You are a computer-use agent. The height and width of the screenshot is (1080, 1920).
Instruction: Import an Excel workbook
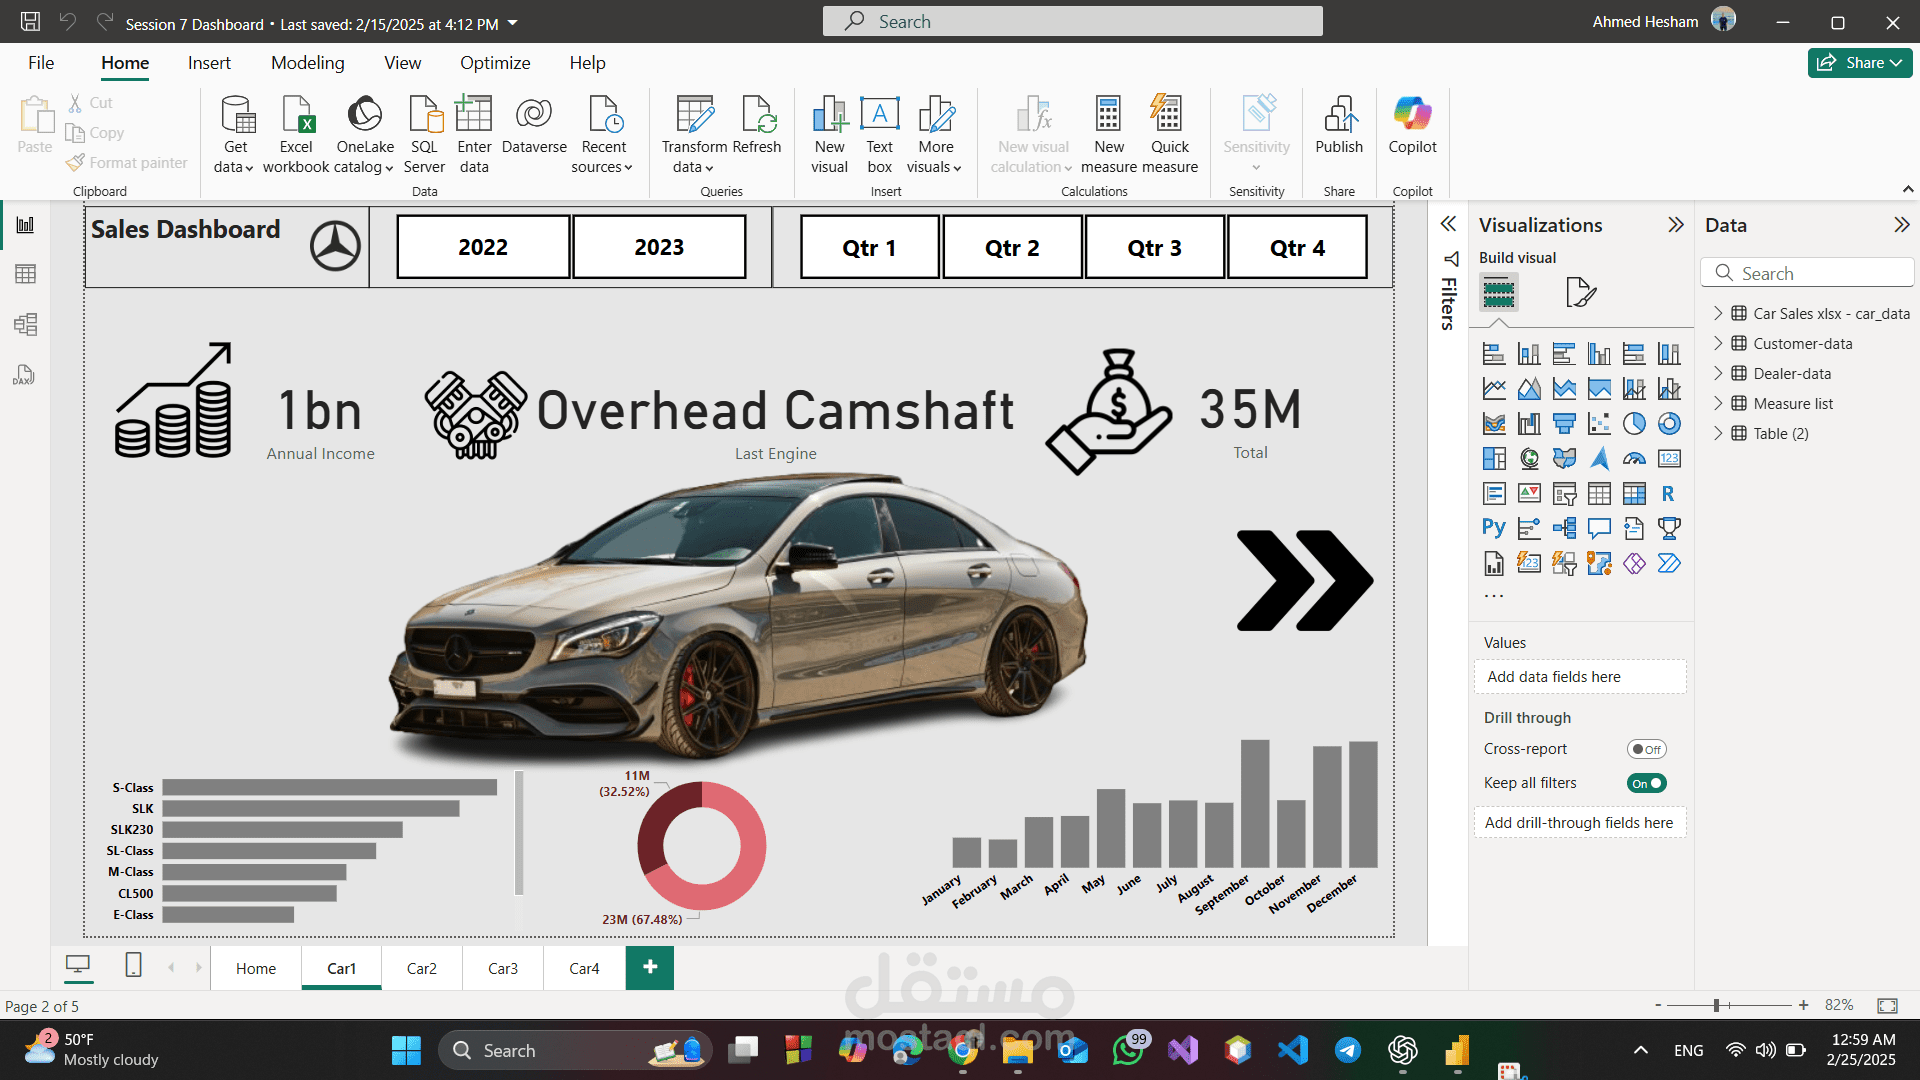pos(296,135)
